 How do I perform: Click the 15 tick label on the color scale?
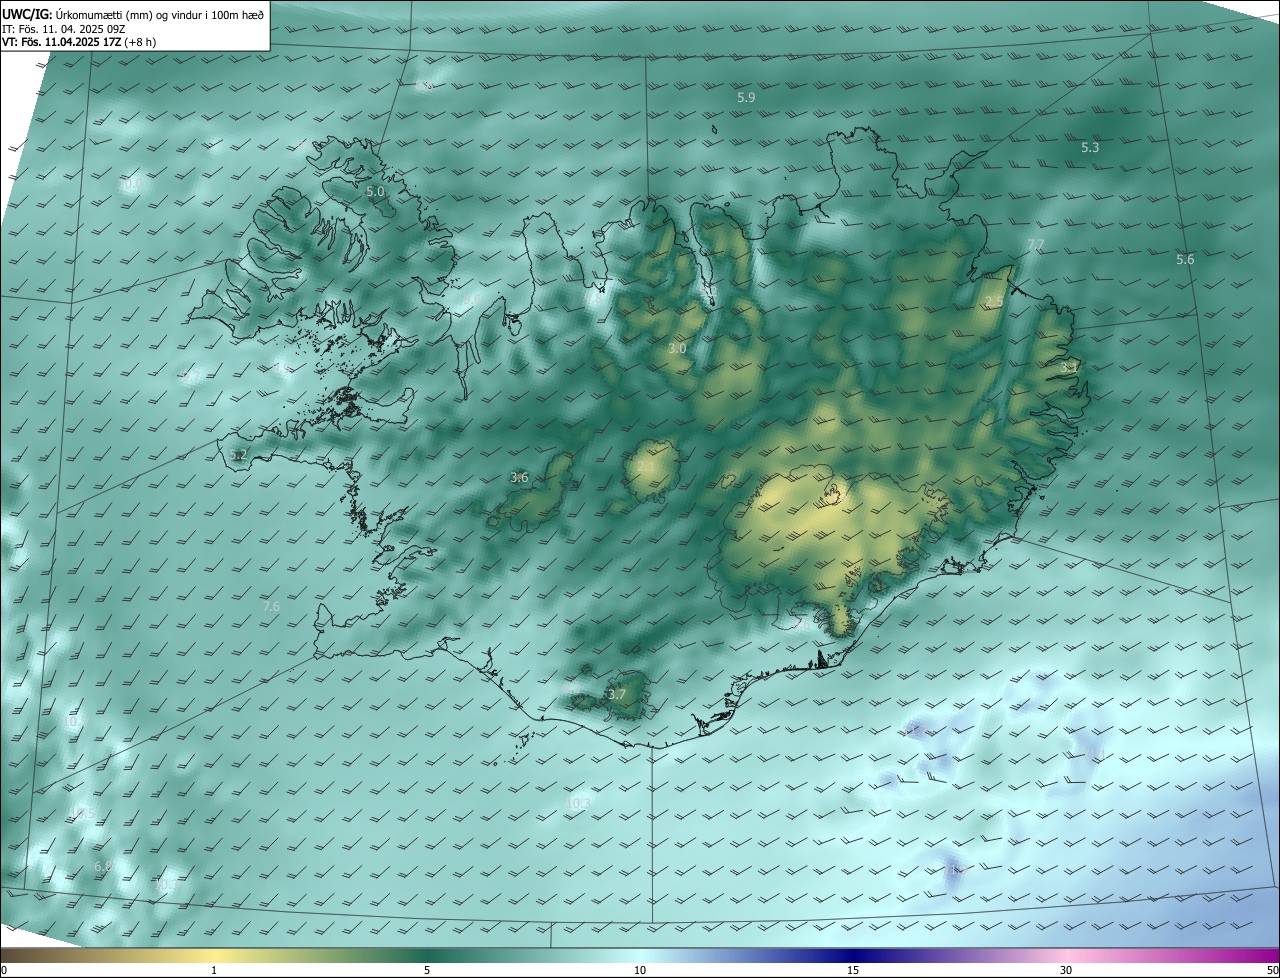click(x=853, y=970)
